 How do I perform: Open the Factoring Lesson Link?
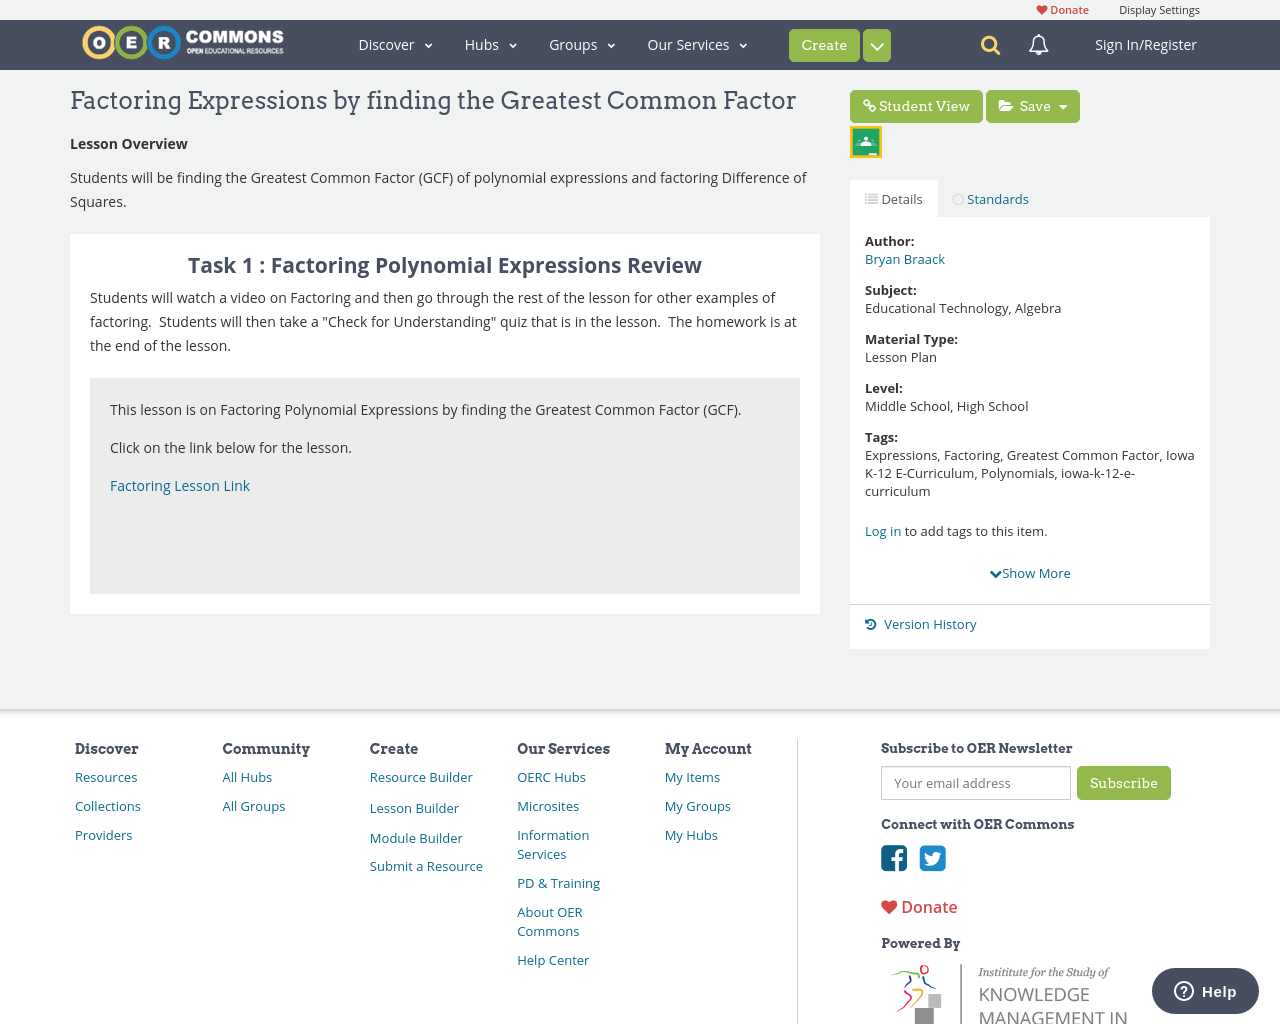(x=180, y=485)
